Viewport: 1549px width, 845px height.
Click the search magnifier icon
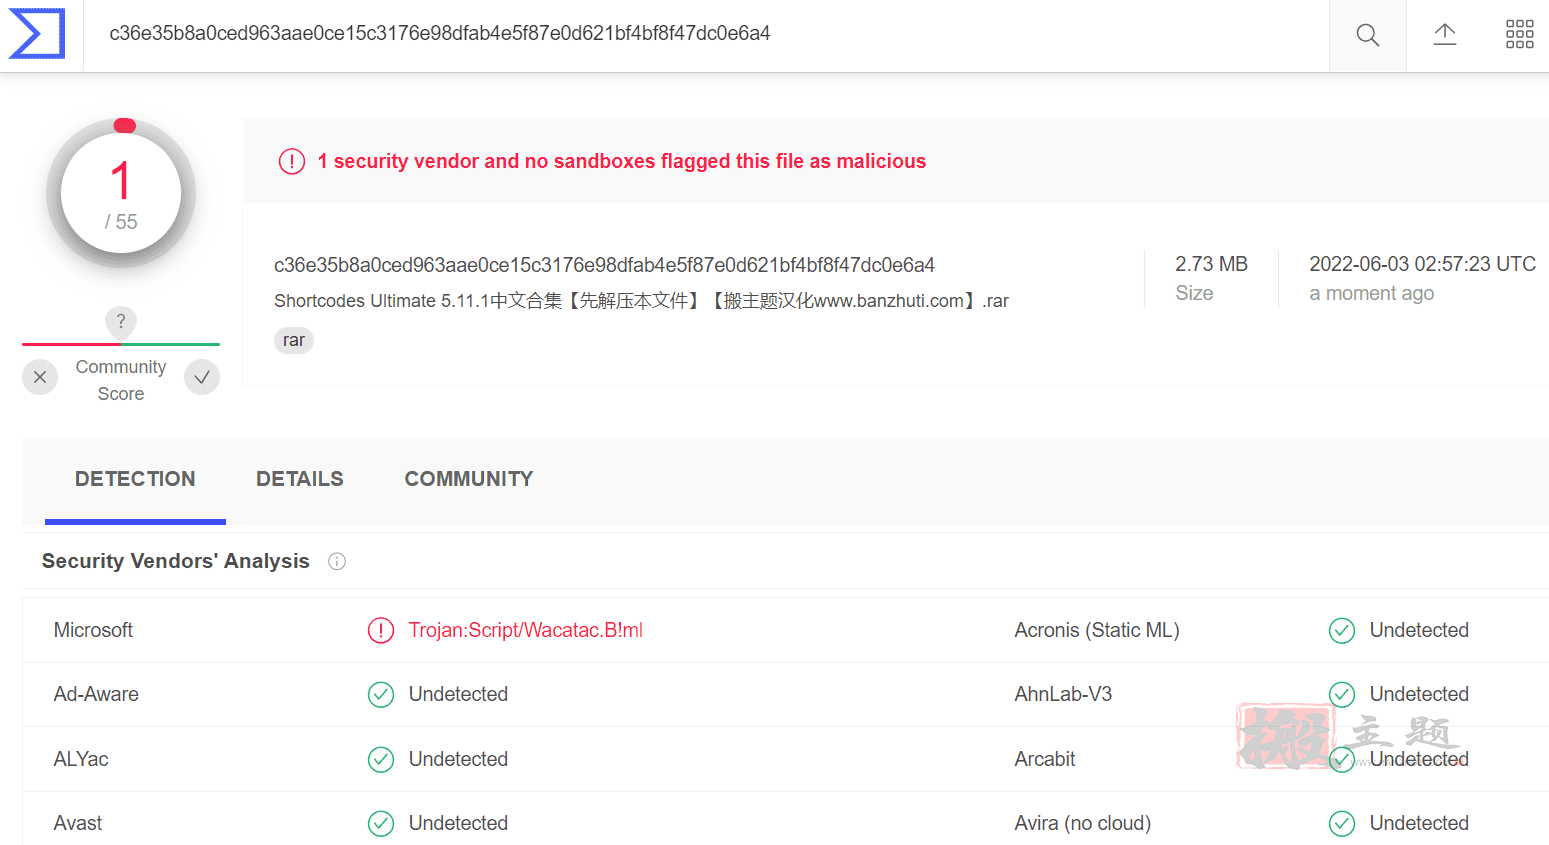click(1367, 35)
